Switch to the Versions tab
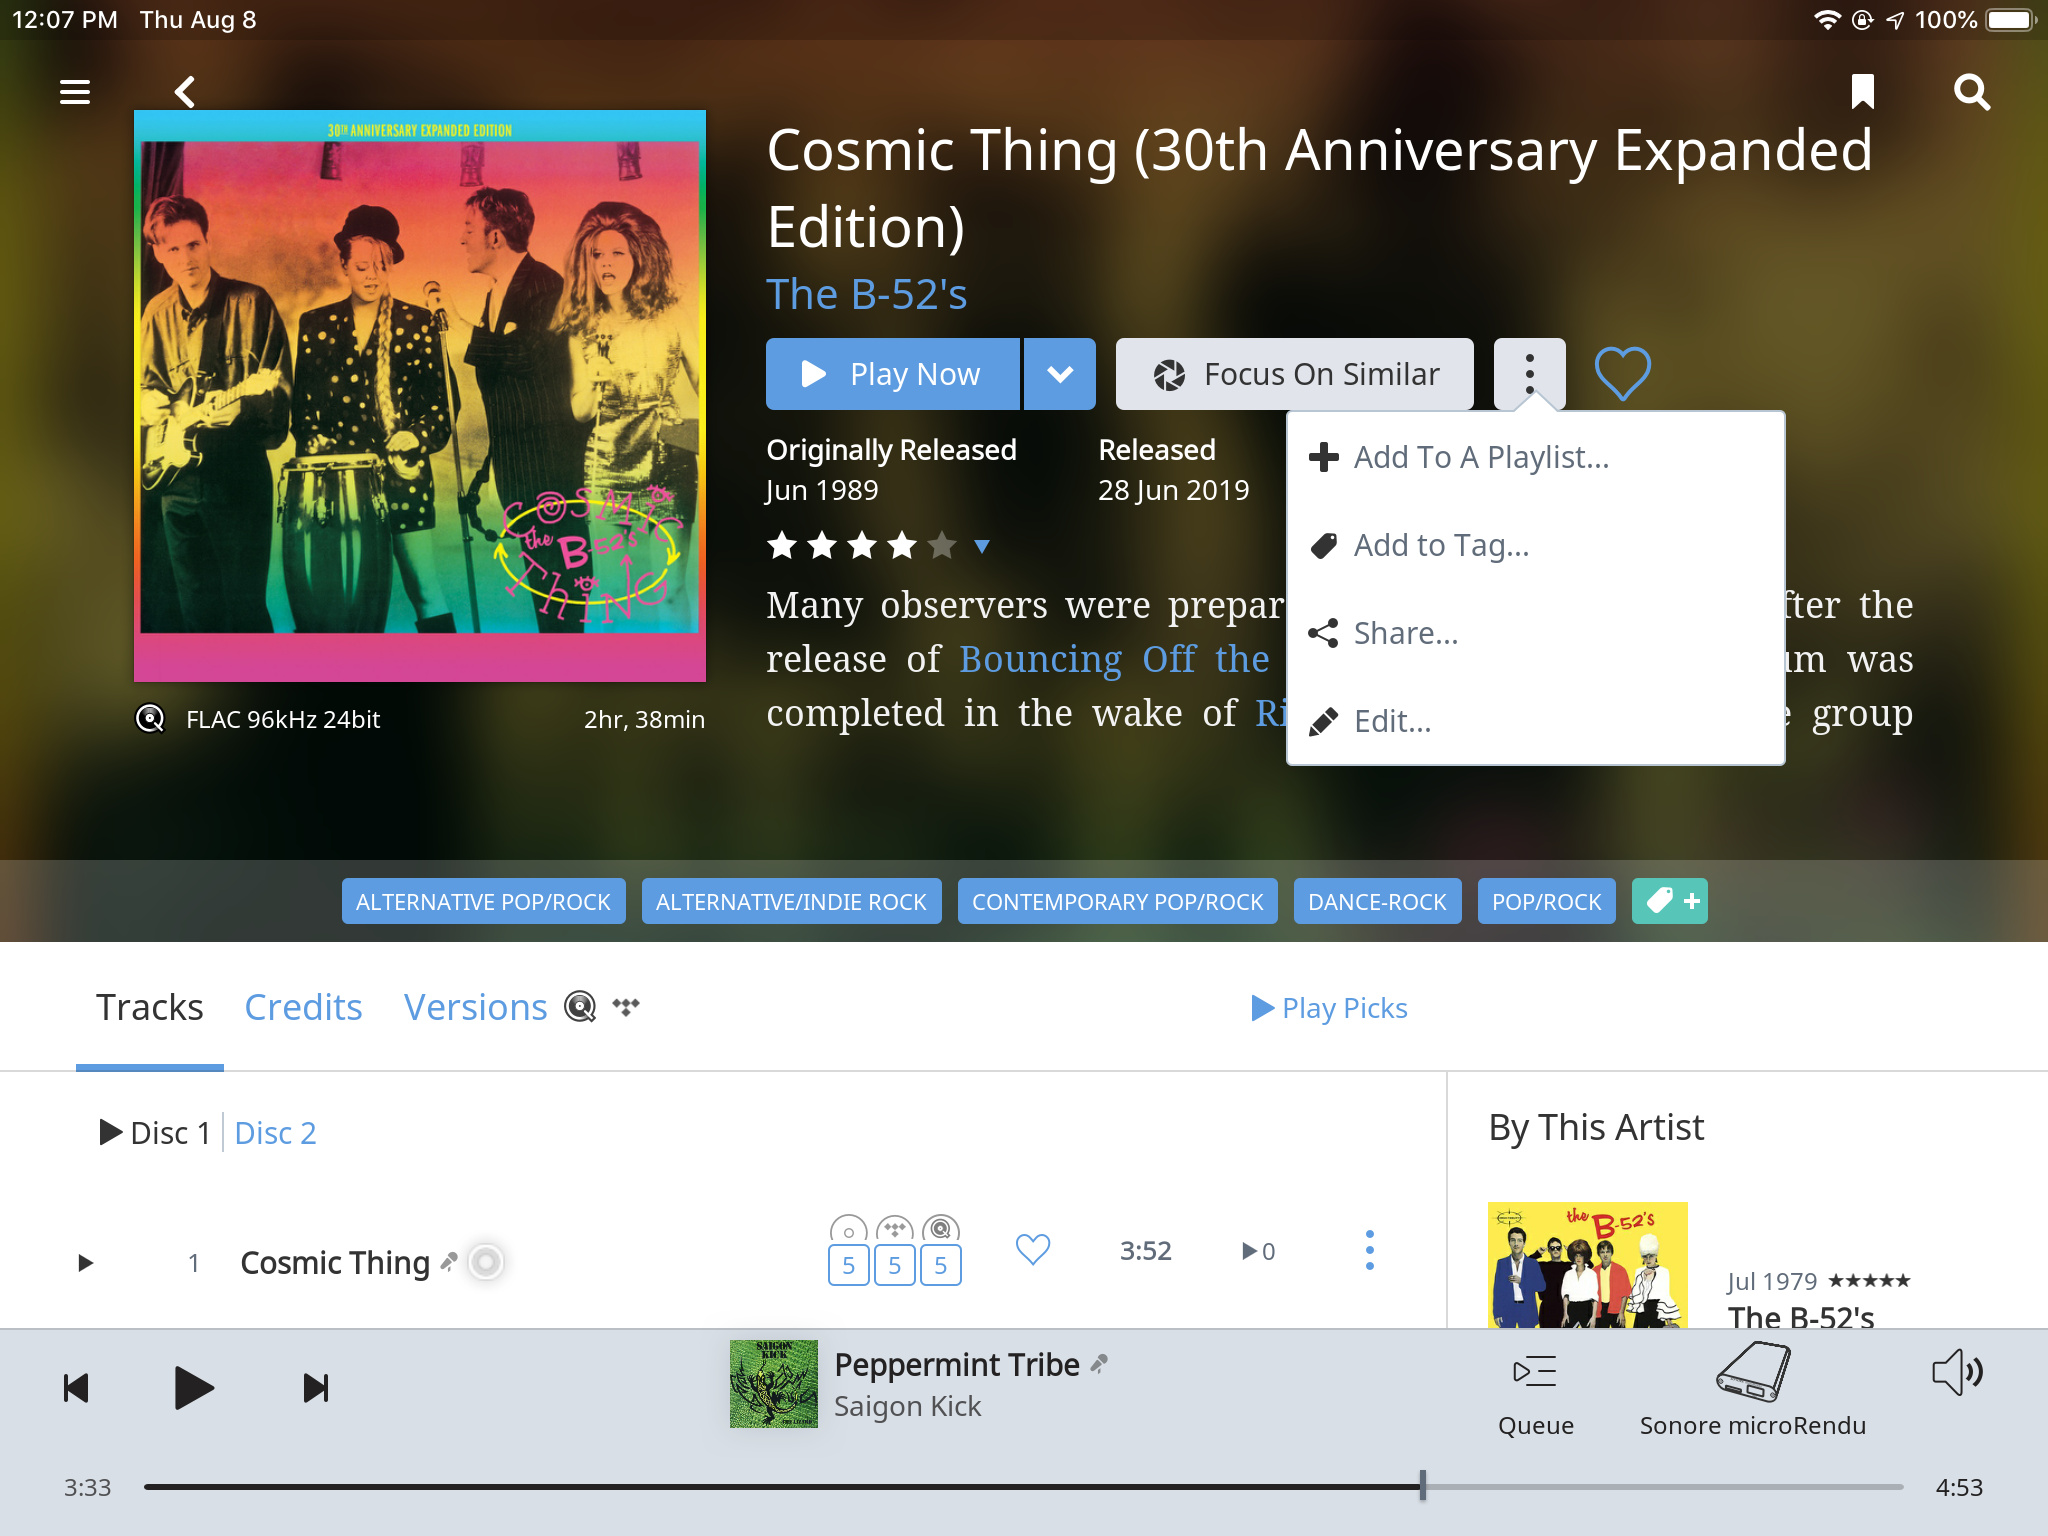The height and width of the screenshot is (1536, 2048). pyautogui.click(x=475, y=1007)
